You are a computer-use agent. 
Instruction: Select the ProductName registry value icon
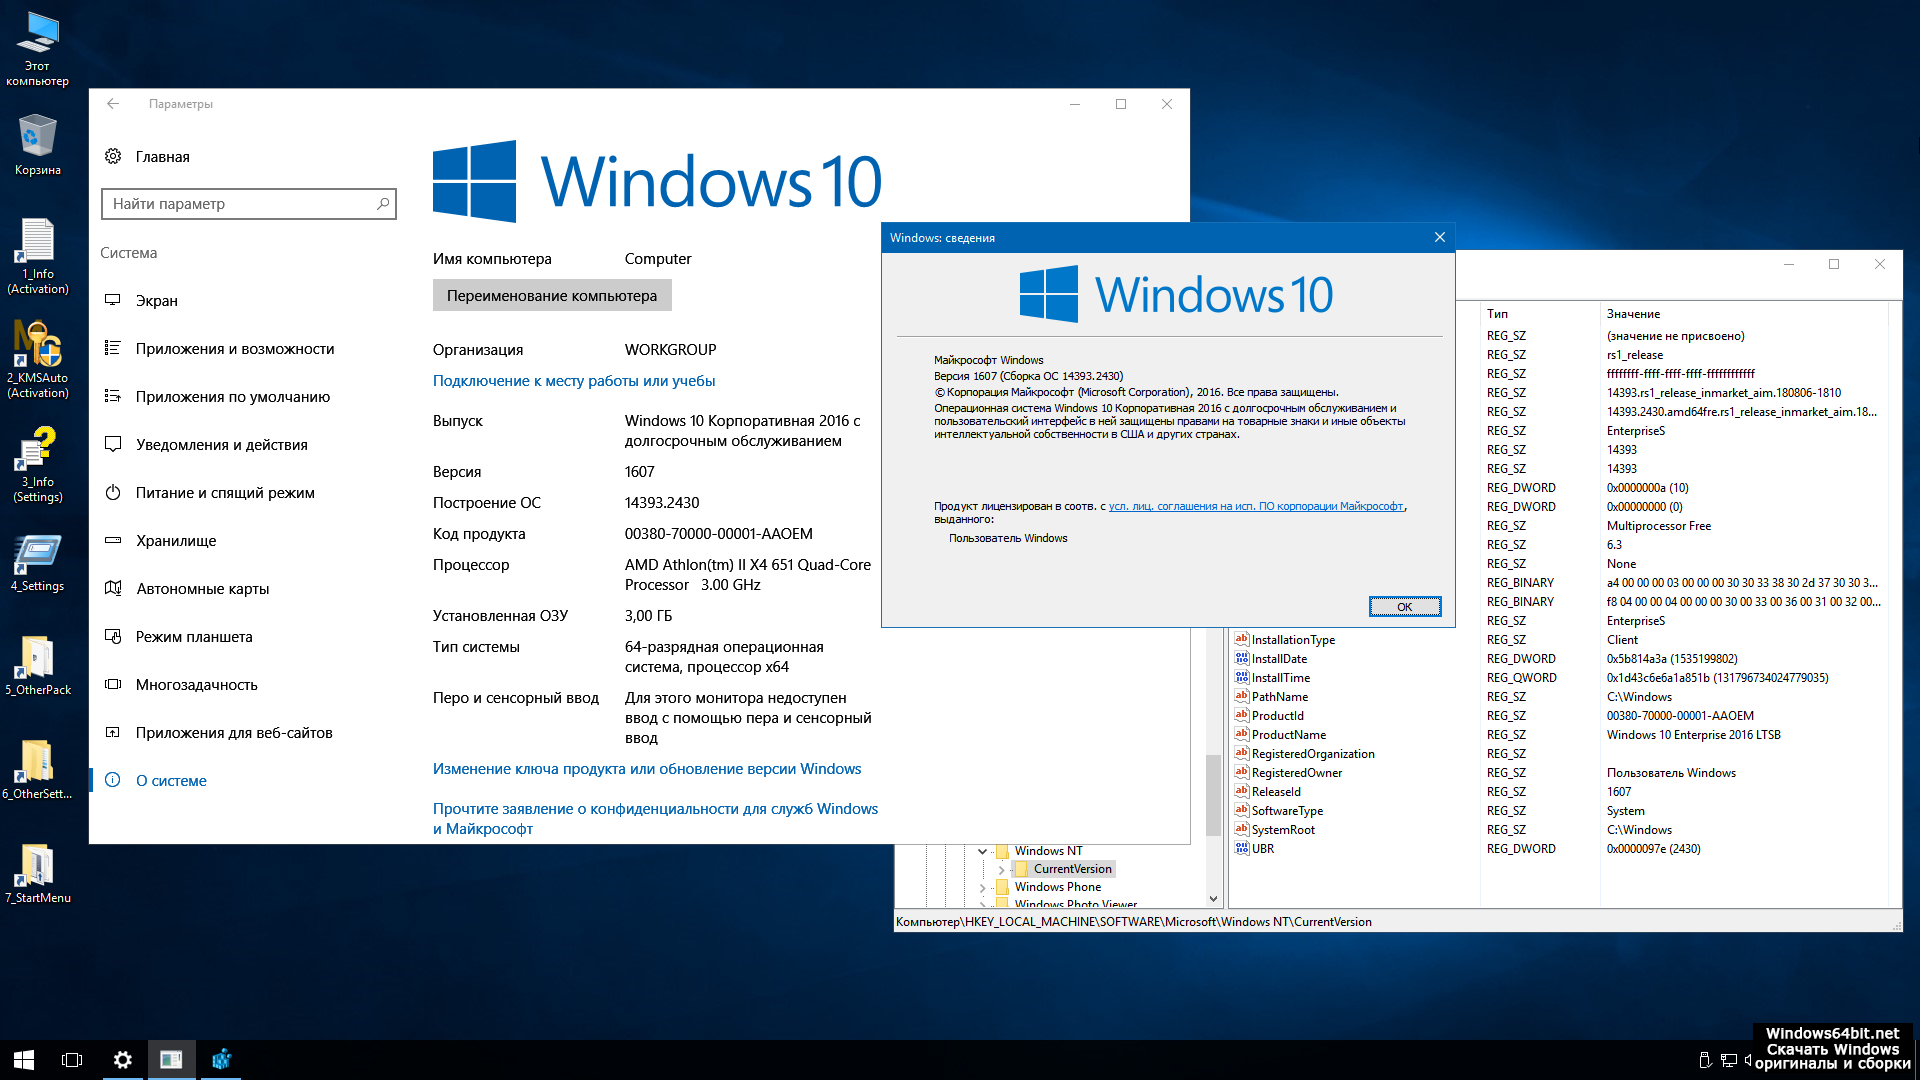point(1241,734)
